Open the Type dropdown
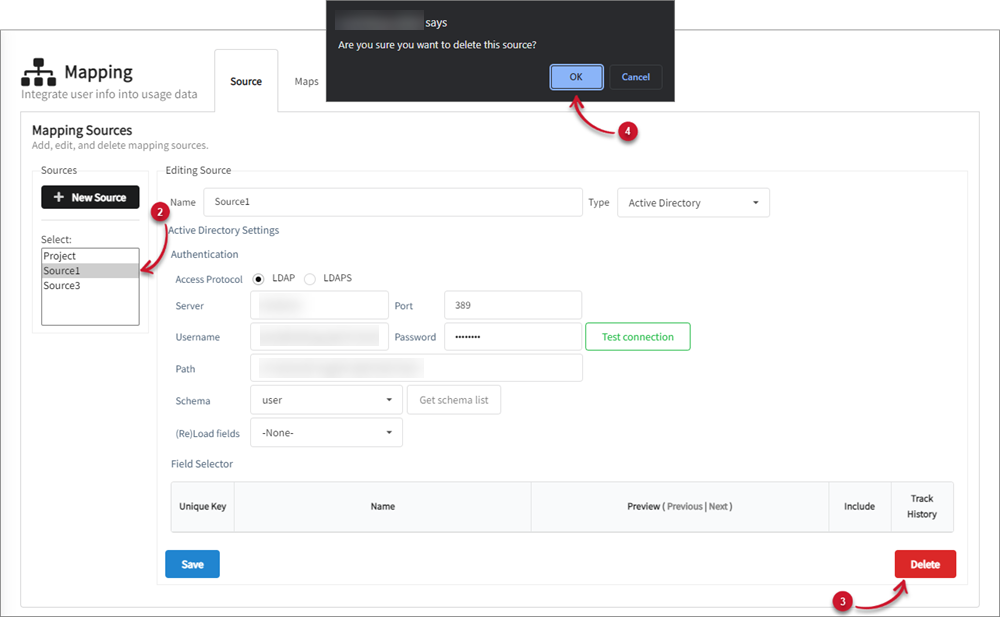The width and height of the screenshot is (1000, 617). [x=693, y=203]
